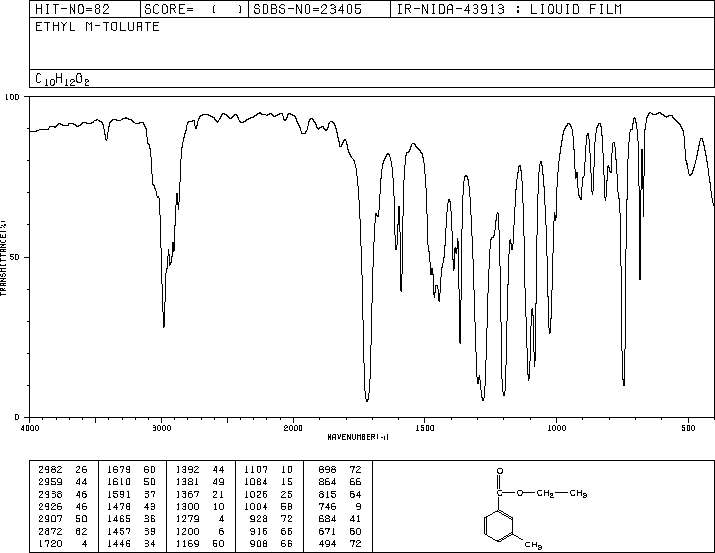Screen dimensions: 715x553
Task: Select the 1591 peak entry in table
Action: pyautogui.click(x=119, y=494)
